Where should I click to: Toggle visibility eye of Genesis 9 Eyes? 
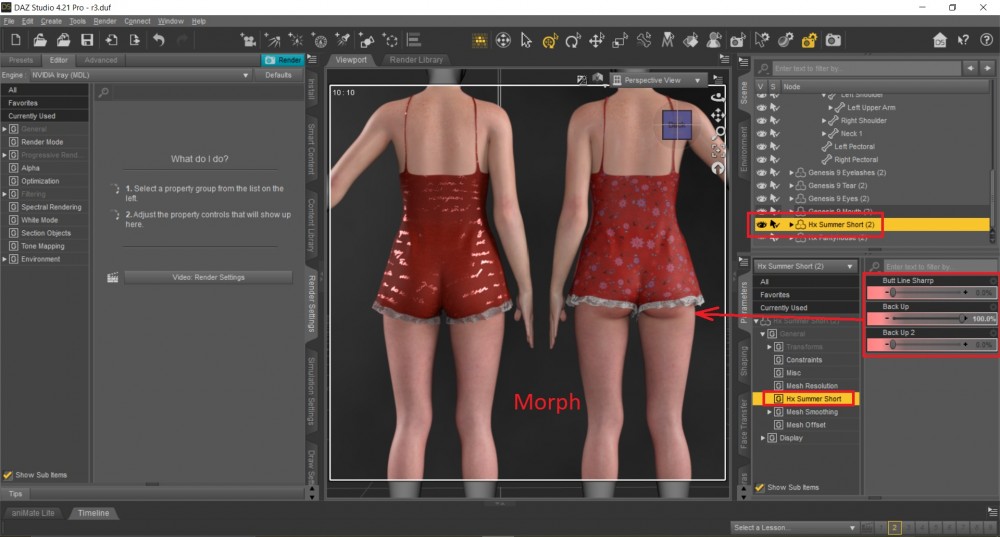click(x=761, y=199)
